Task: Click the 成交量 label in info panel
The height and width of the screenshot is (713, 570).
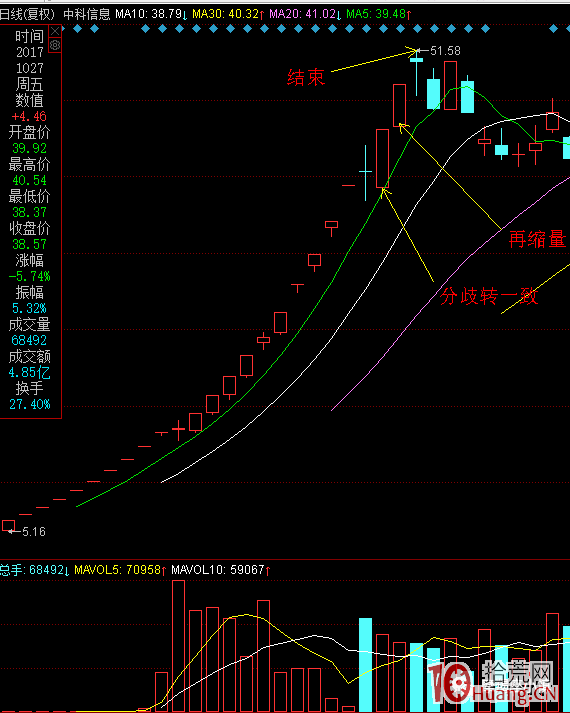Action: click(x=30, y=325)
